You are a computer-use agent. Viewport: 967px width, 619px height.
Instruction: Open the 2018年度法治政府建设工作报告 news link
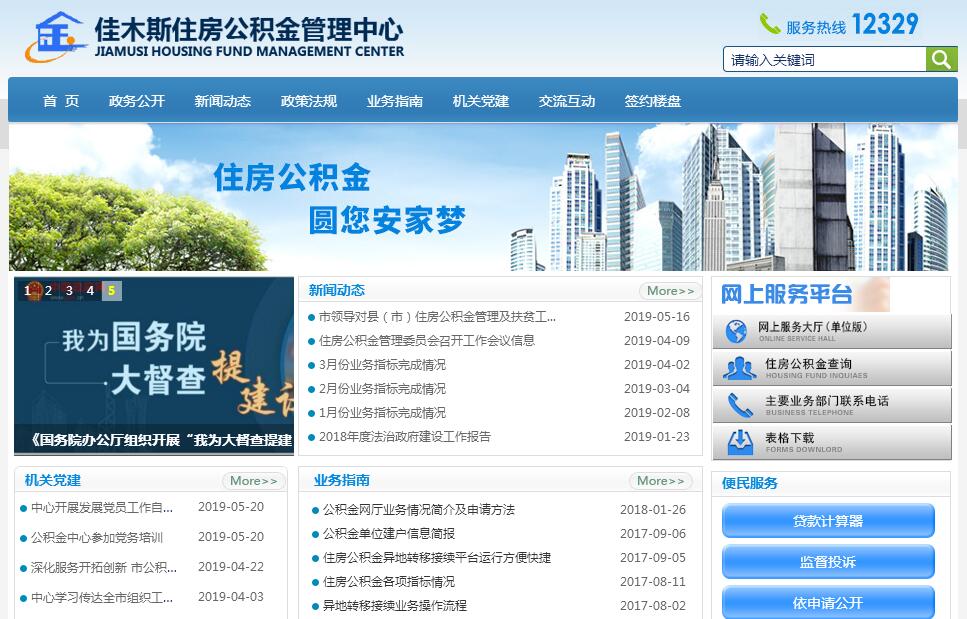point(405,437)
